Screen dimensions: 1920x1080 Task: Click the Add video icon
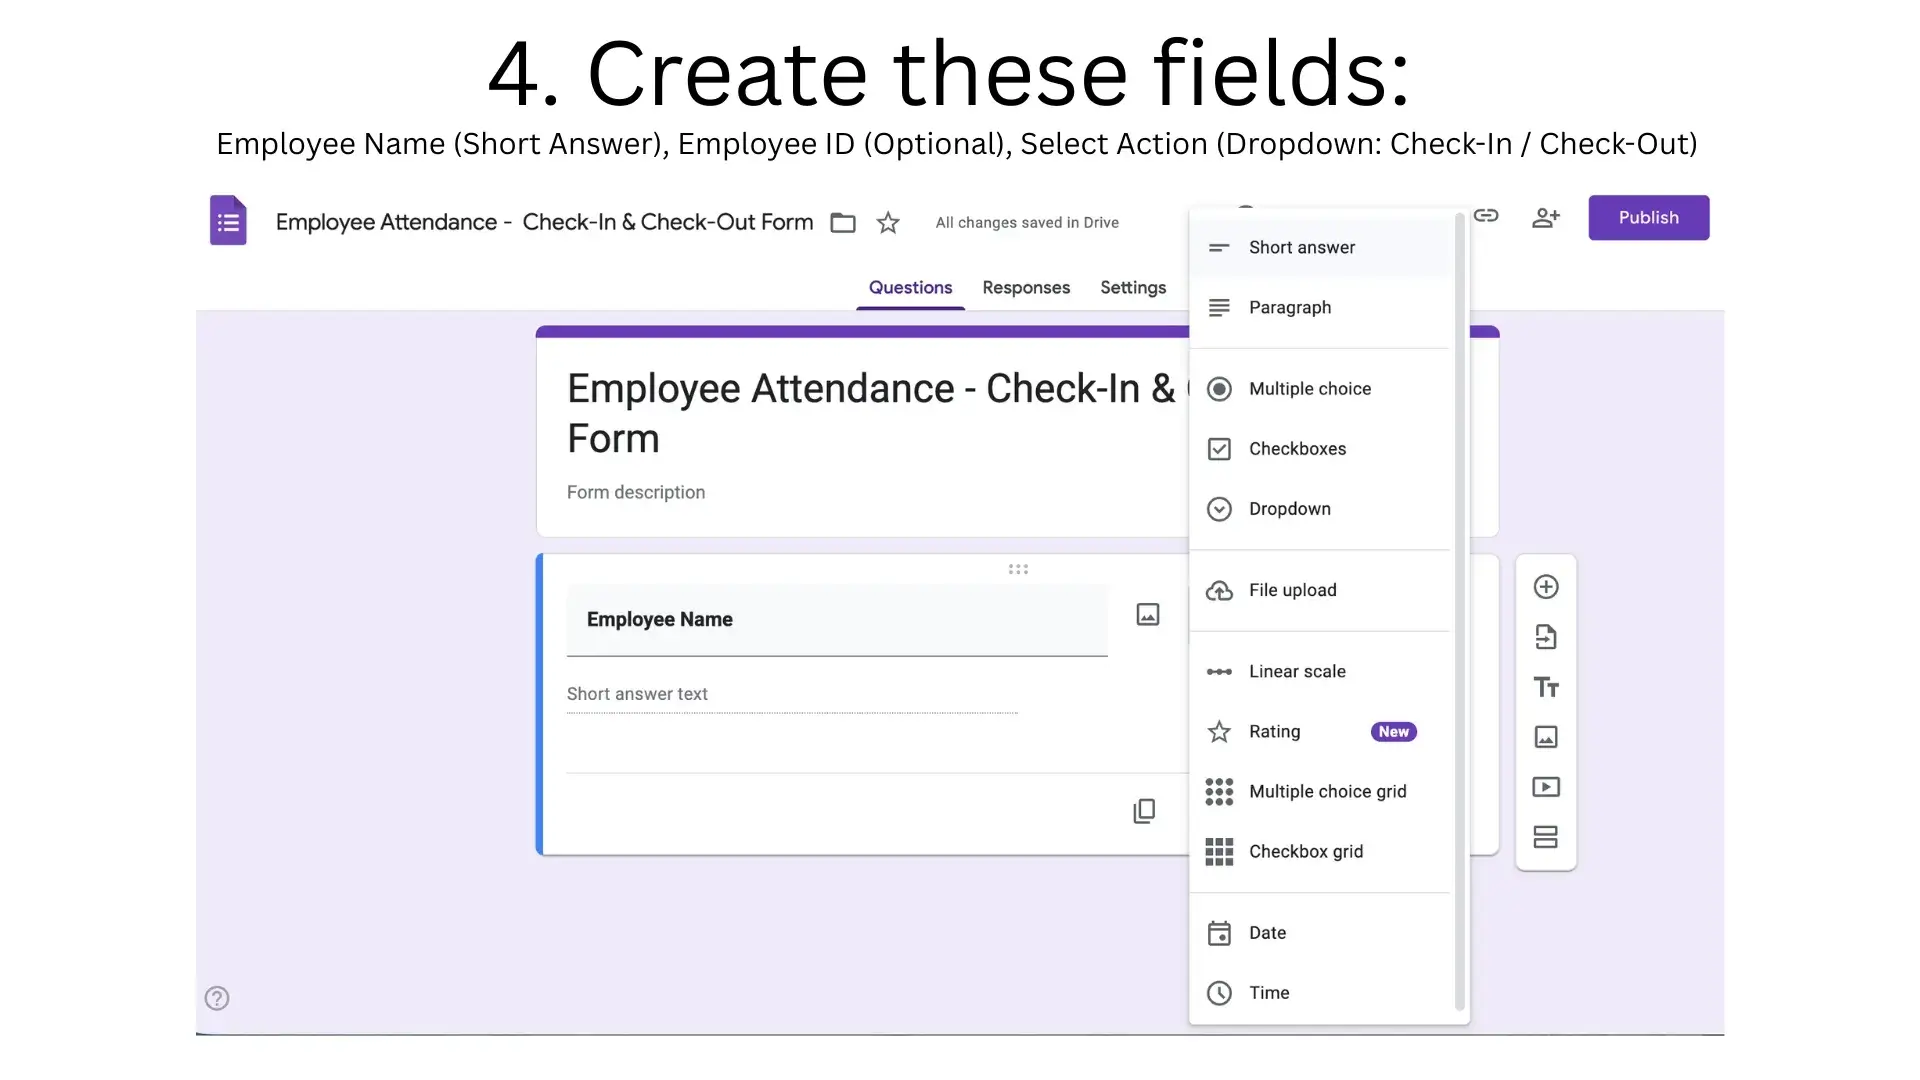pos(1546,787)
